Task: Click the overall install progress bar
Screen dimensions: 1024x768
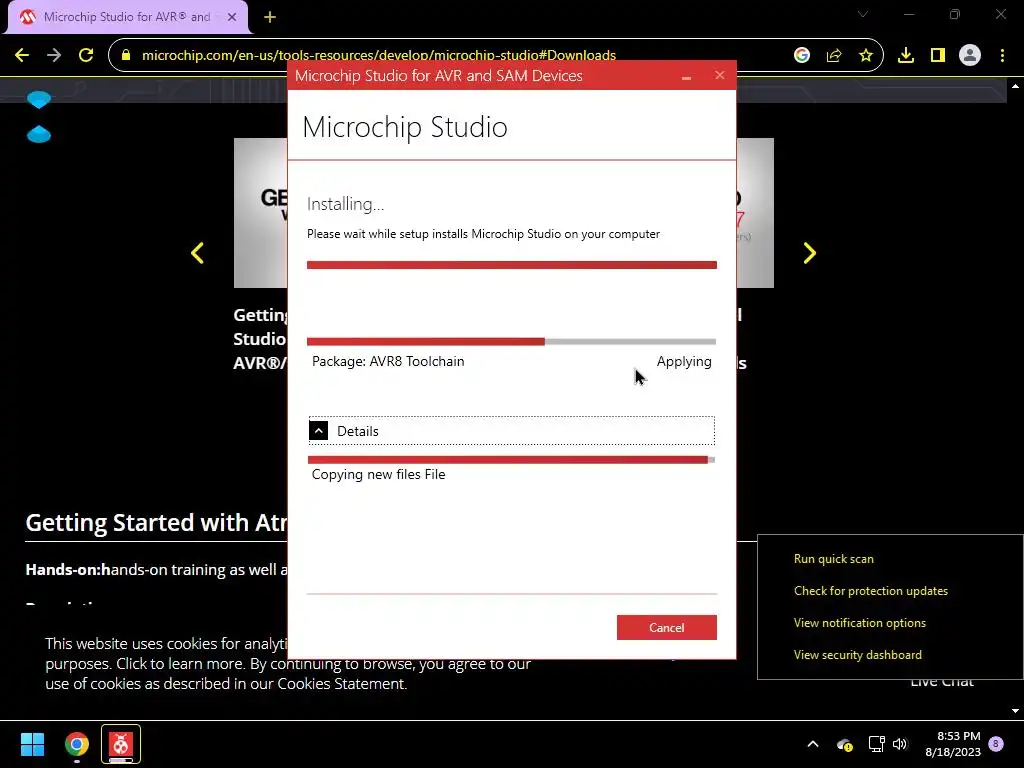Action: pyautogui.click(x=512, y=264)
